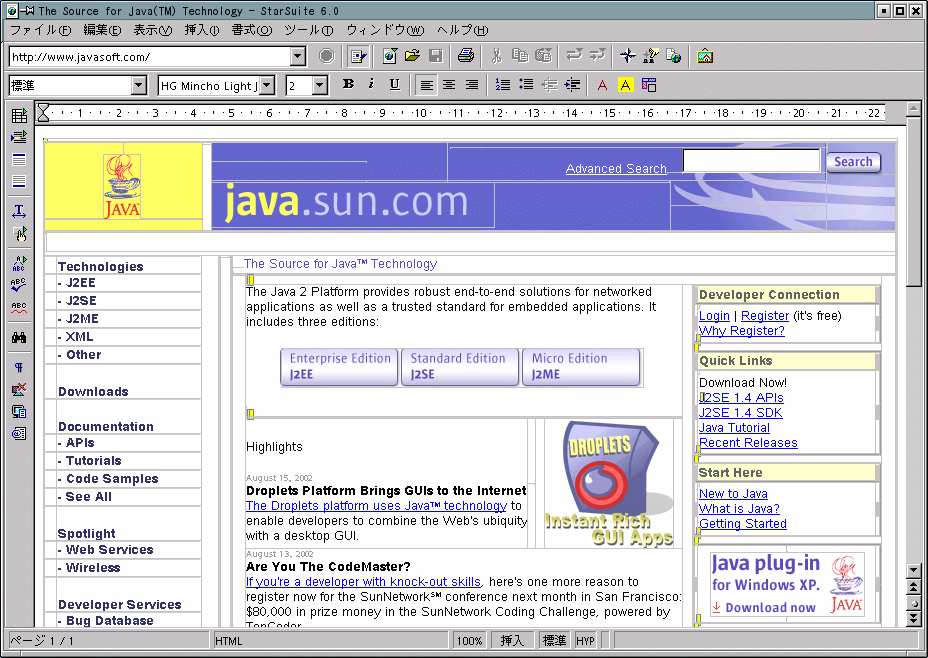Click the Save Document floppy icon

(x=436, y=56)
